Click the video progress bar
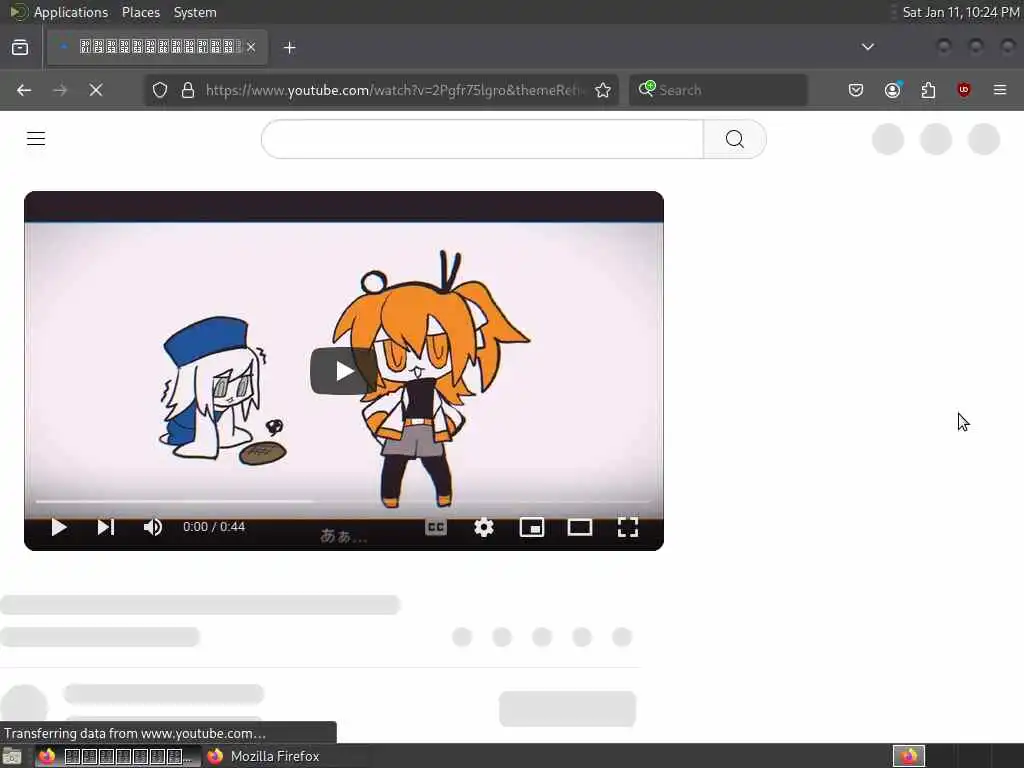1024x768 pixels. [344, 502]
